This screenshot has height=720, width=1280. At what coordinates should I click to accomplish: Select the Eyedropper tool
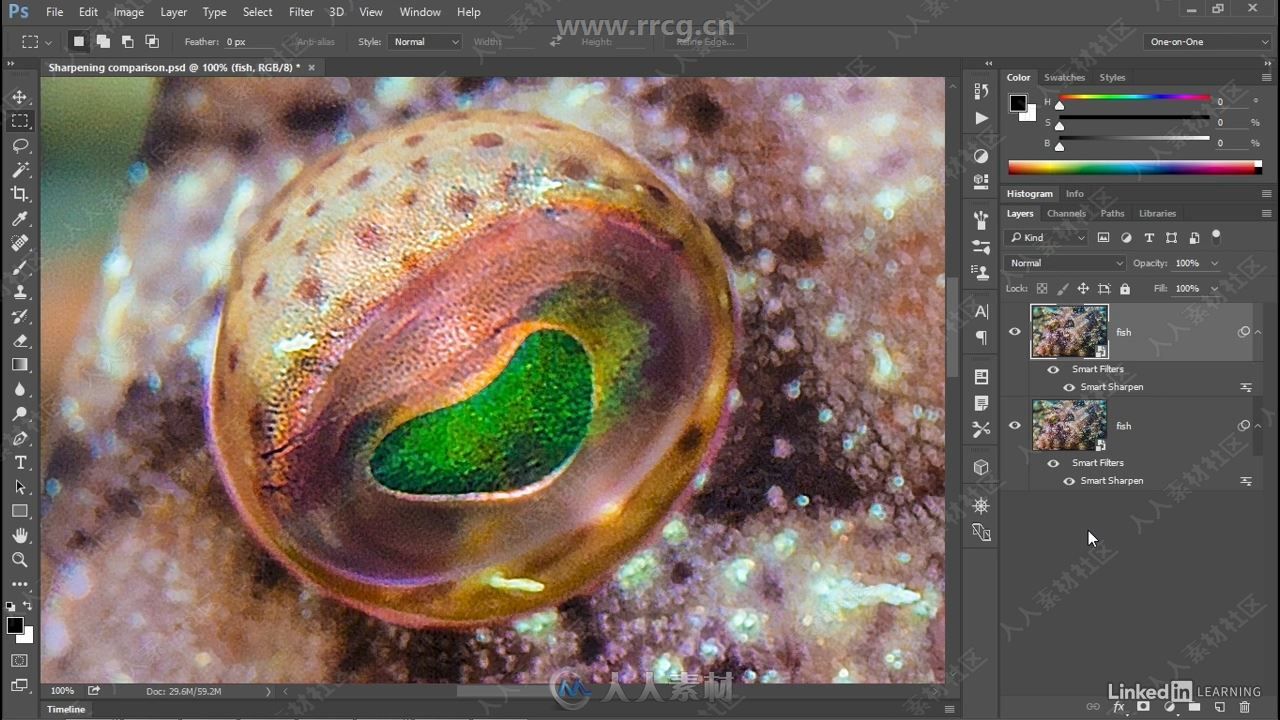click(x=20, y=219)
